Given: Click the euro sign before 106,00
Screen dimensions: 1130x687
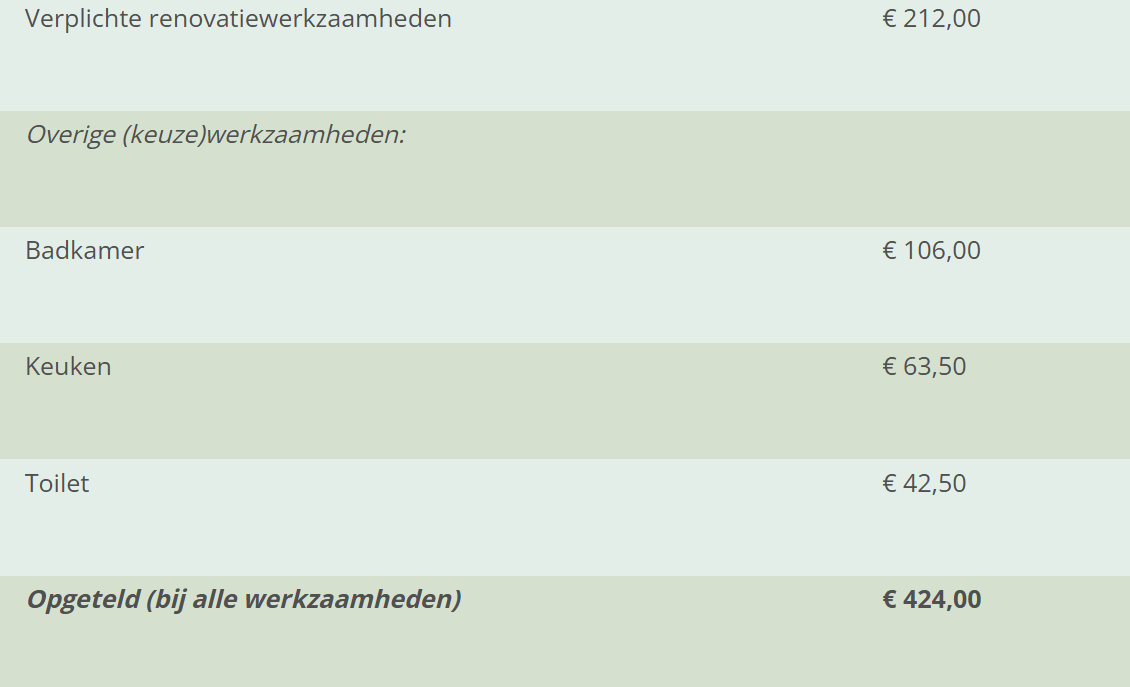Looking at the screenshot, I should click(x=890, y=251).
